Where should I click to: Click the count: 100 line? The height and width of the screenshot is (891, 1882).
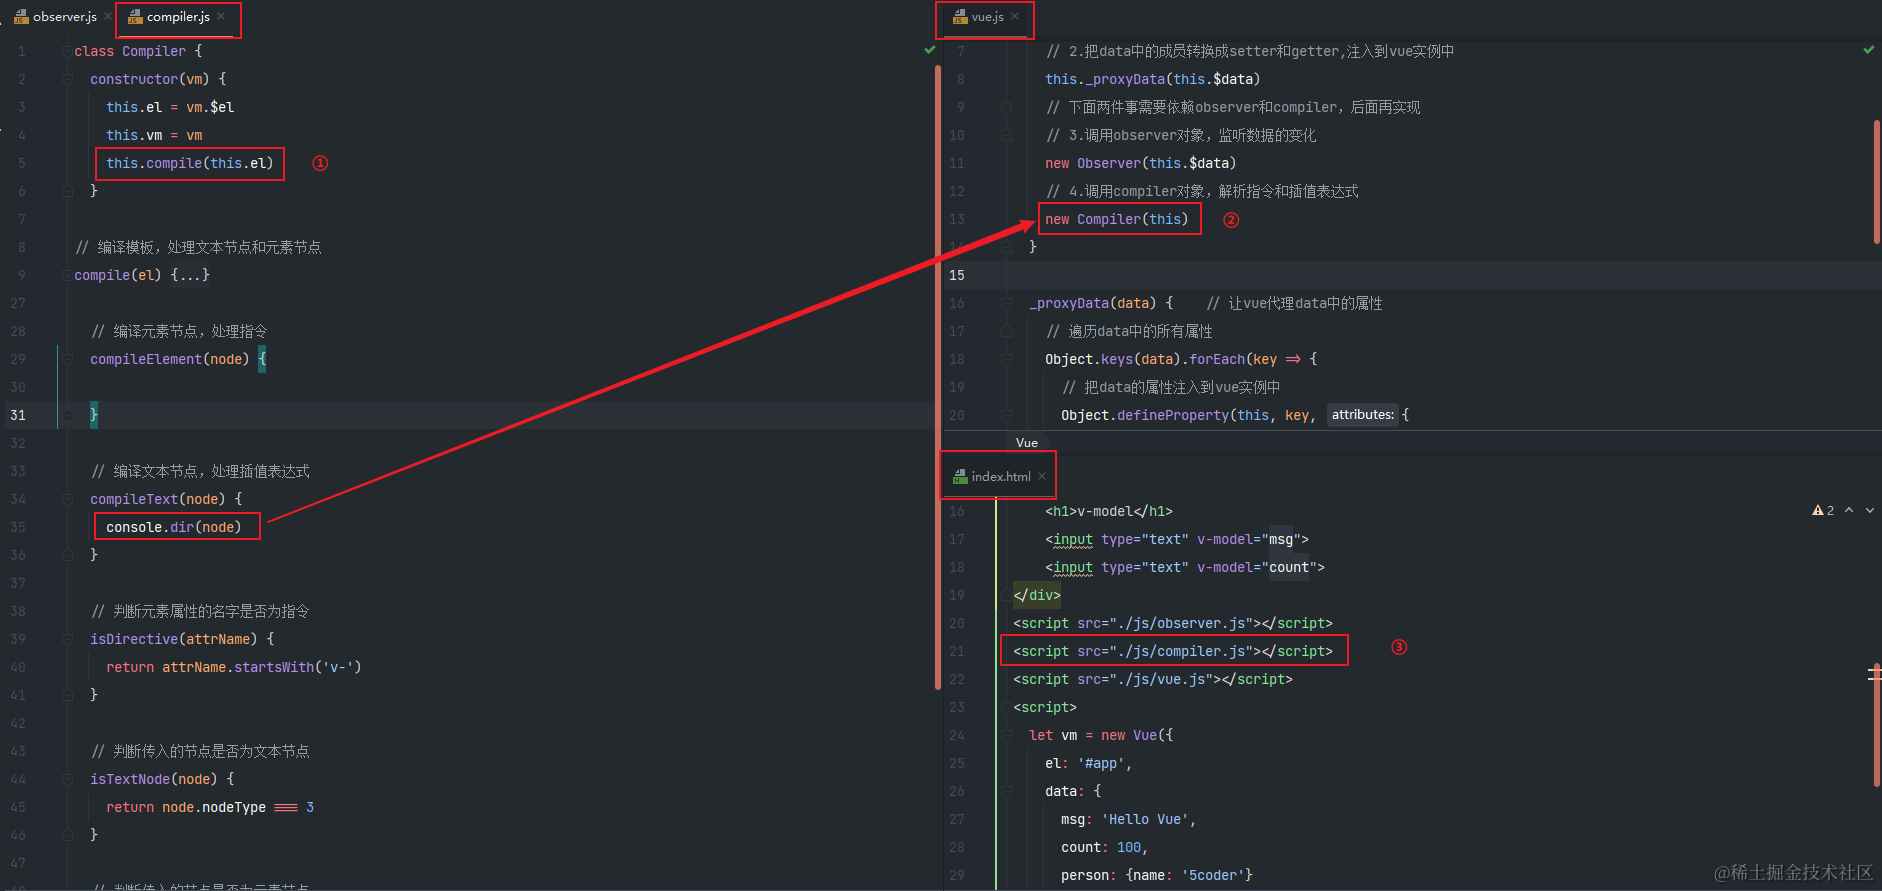point(1105,847)
